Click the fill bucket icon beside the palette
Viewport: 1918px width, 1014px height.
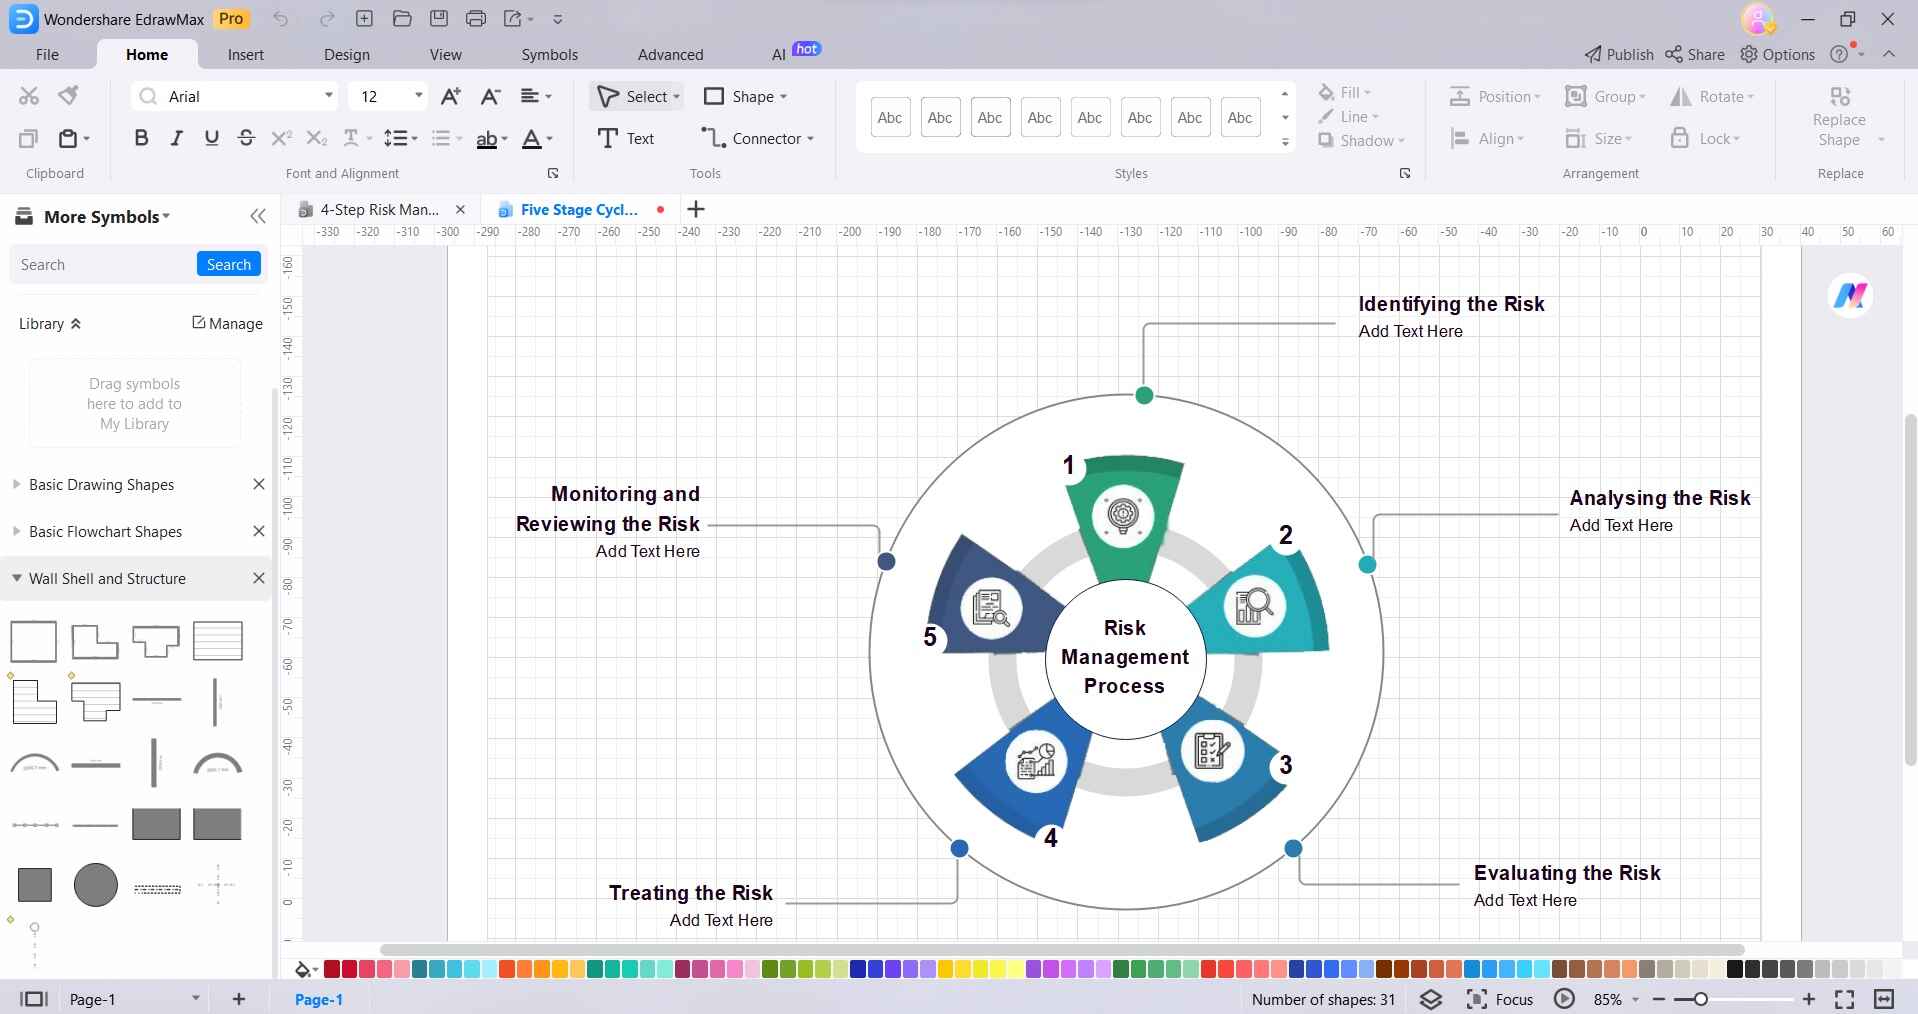[303, 969]
